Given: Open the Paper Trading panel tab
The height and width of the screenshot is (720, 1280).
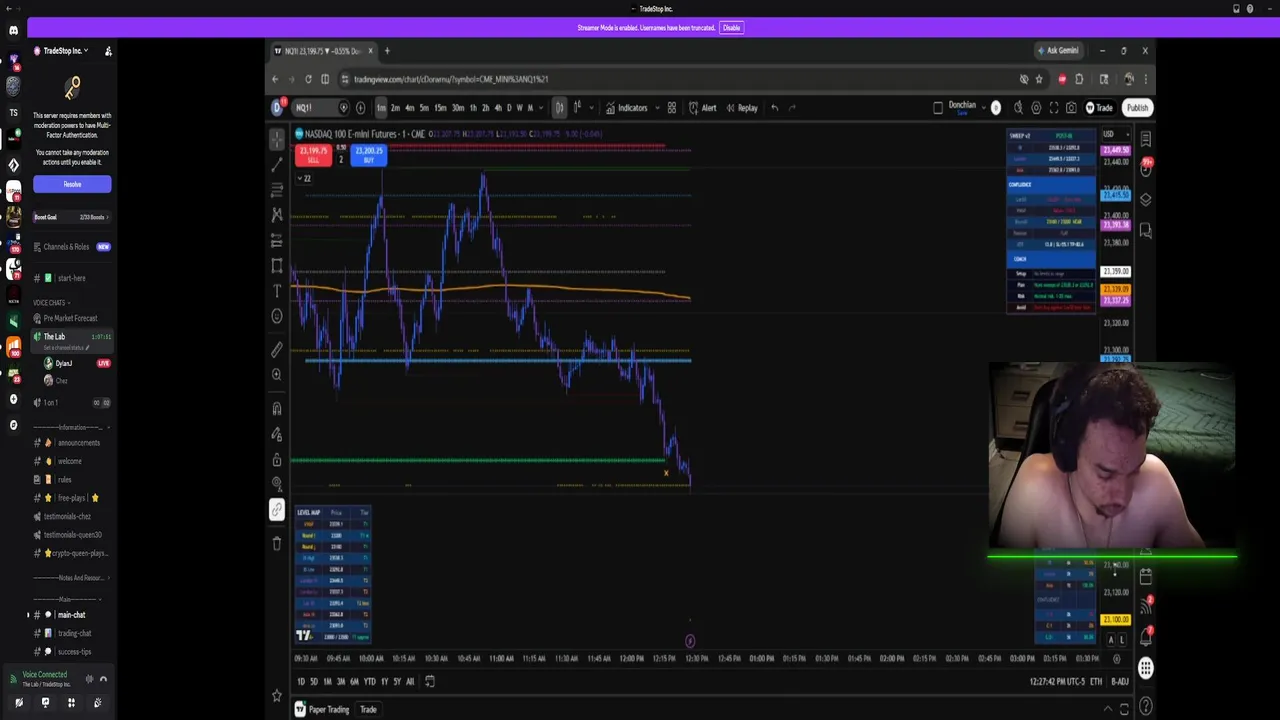Looking at the screenshot, I should pos(328,710).
